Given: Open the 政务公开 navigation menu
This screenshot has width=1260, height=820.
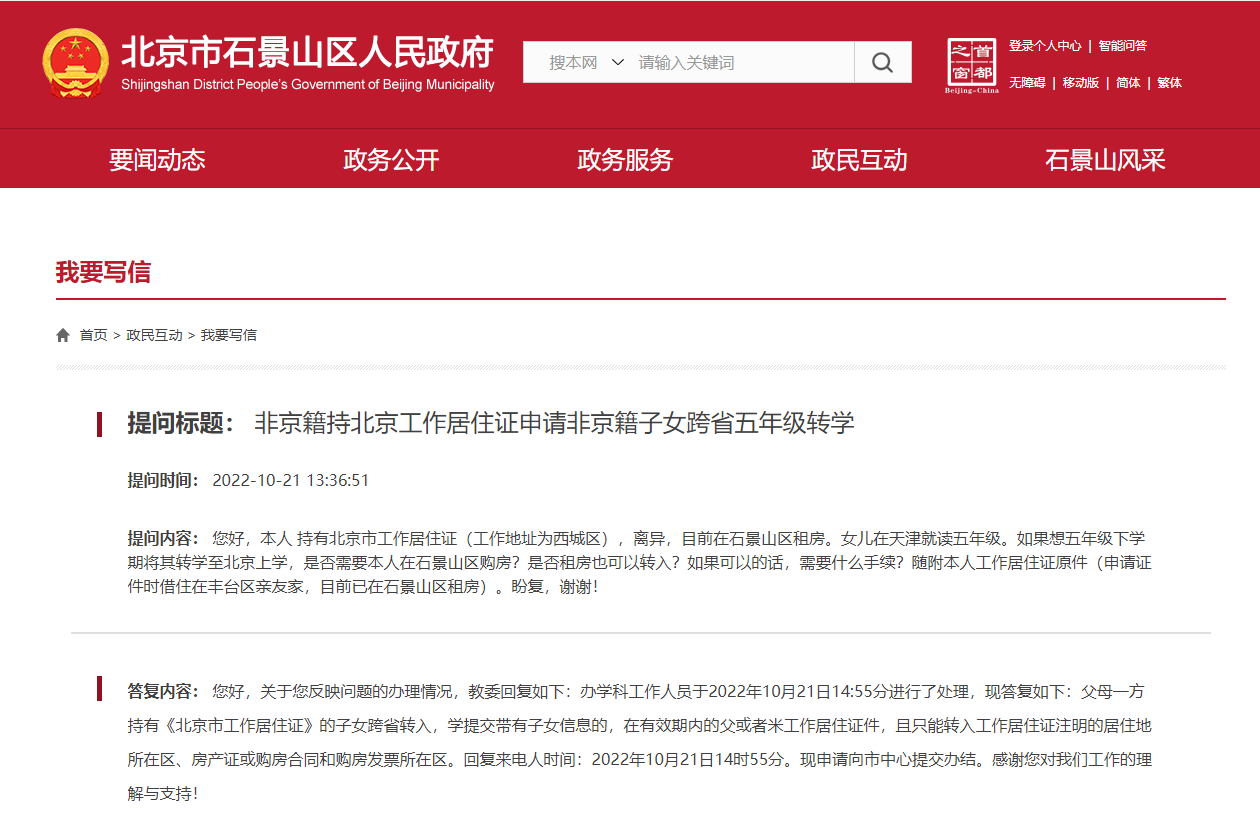Looking at the screenshot, I should pos(391,160).
